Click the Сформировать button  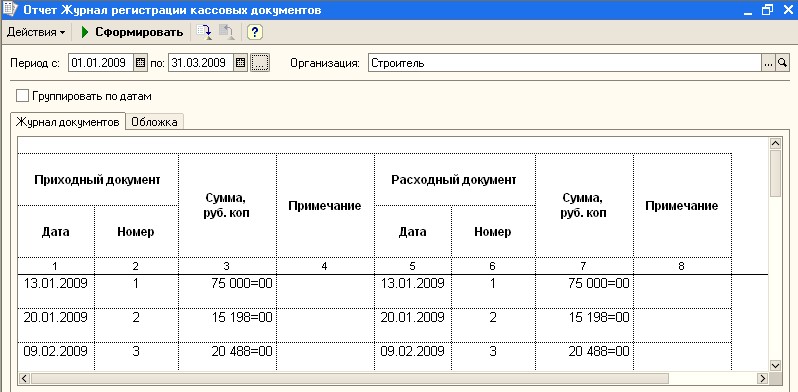point(132,32)
